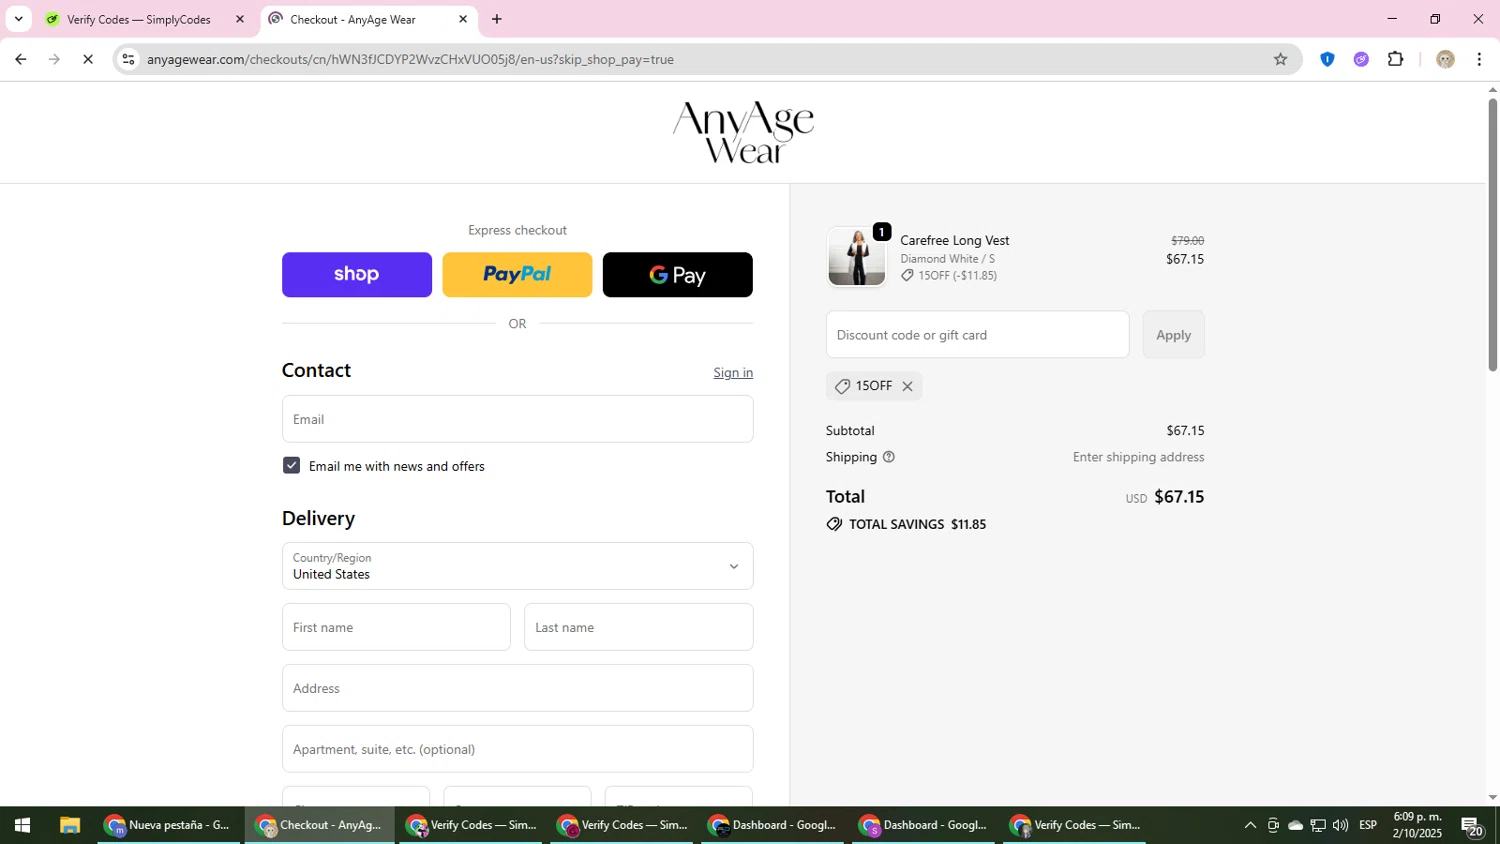Focus the Last name field
The height and width of the screenshot is (844, 1500).
(x=638, y=627)
